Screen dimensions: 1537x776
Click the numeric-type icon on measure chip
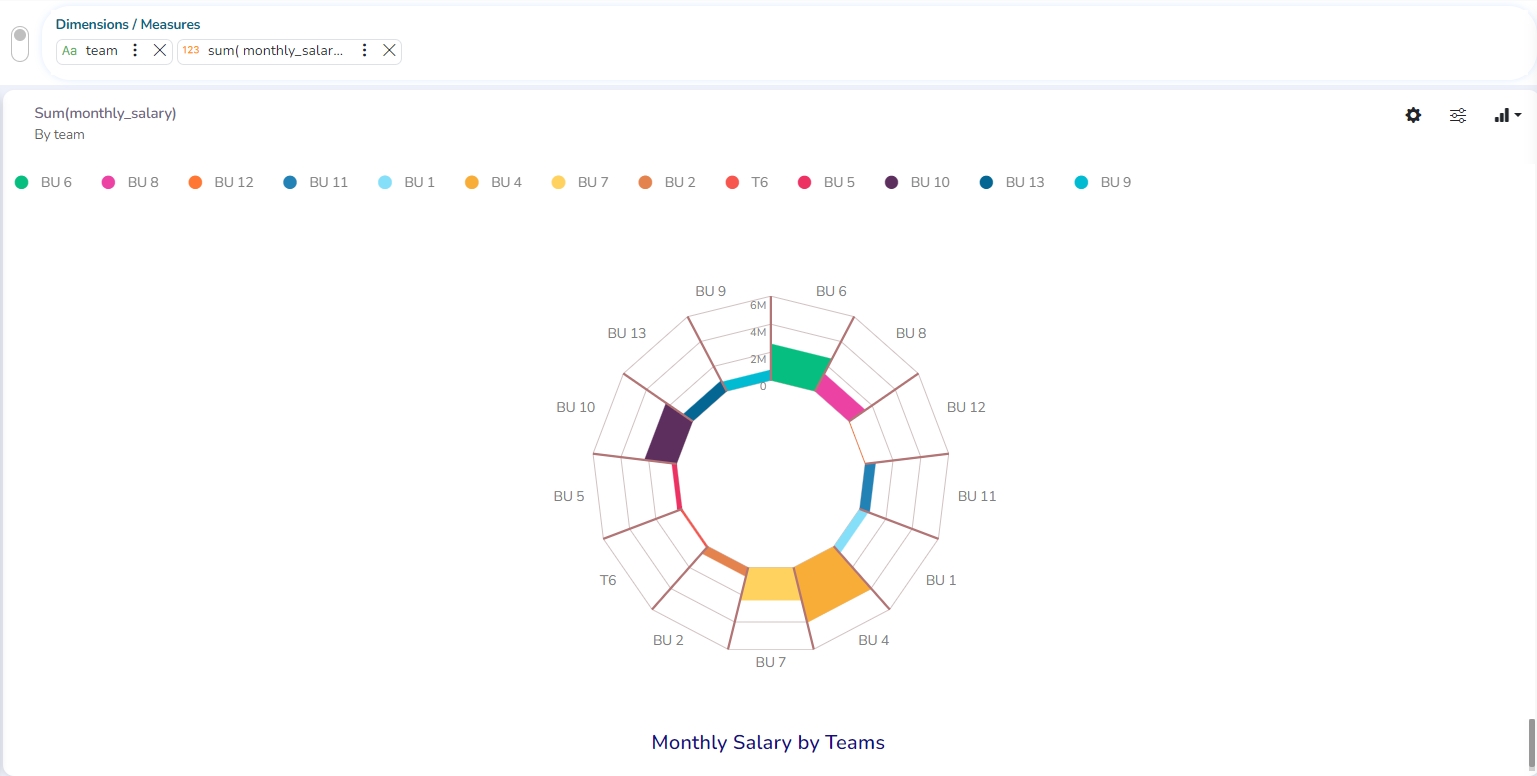(190, 50)
